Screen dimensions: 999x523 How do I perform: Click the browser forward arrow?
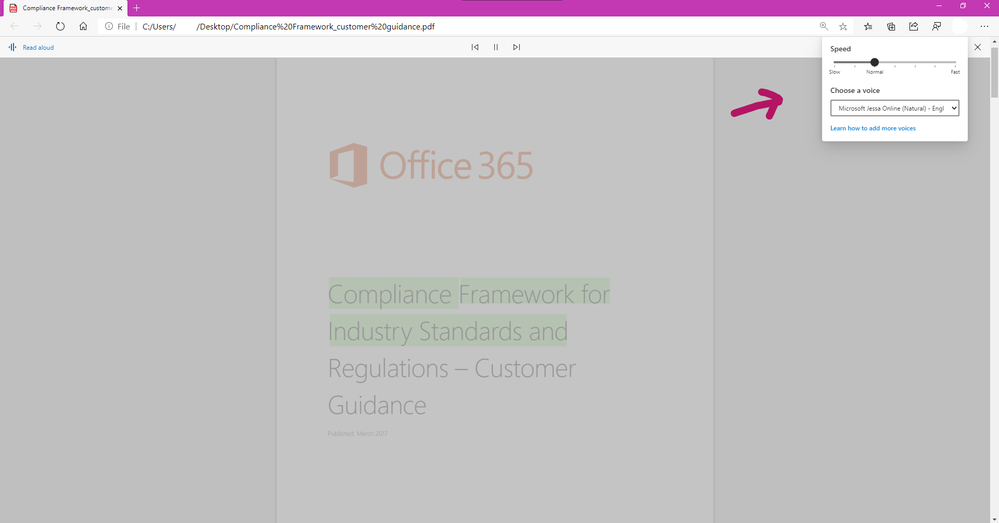(37, 27)
